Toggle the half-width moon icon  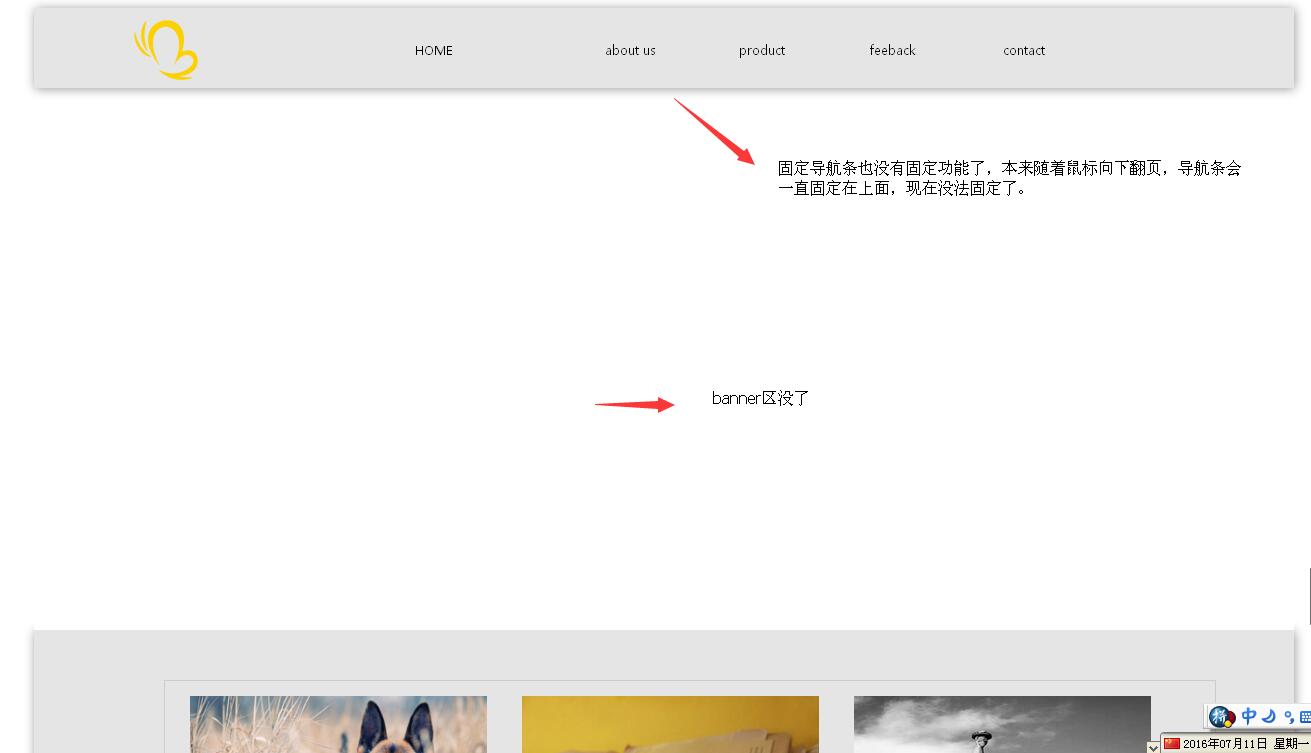pos(1269,716)
